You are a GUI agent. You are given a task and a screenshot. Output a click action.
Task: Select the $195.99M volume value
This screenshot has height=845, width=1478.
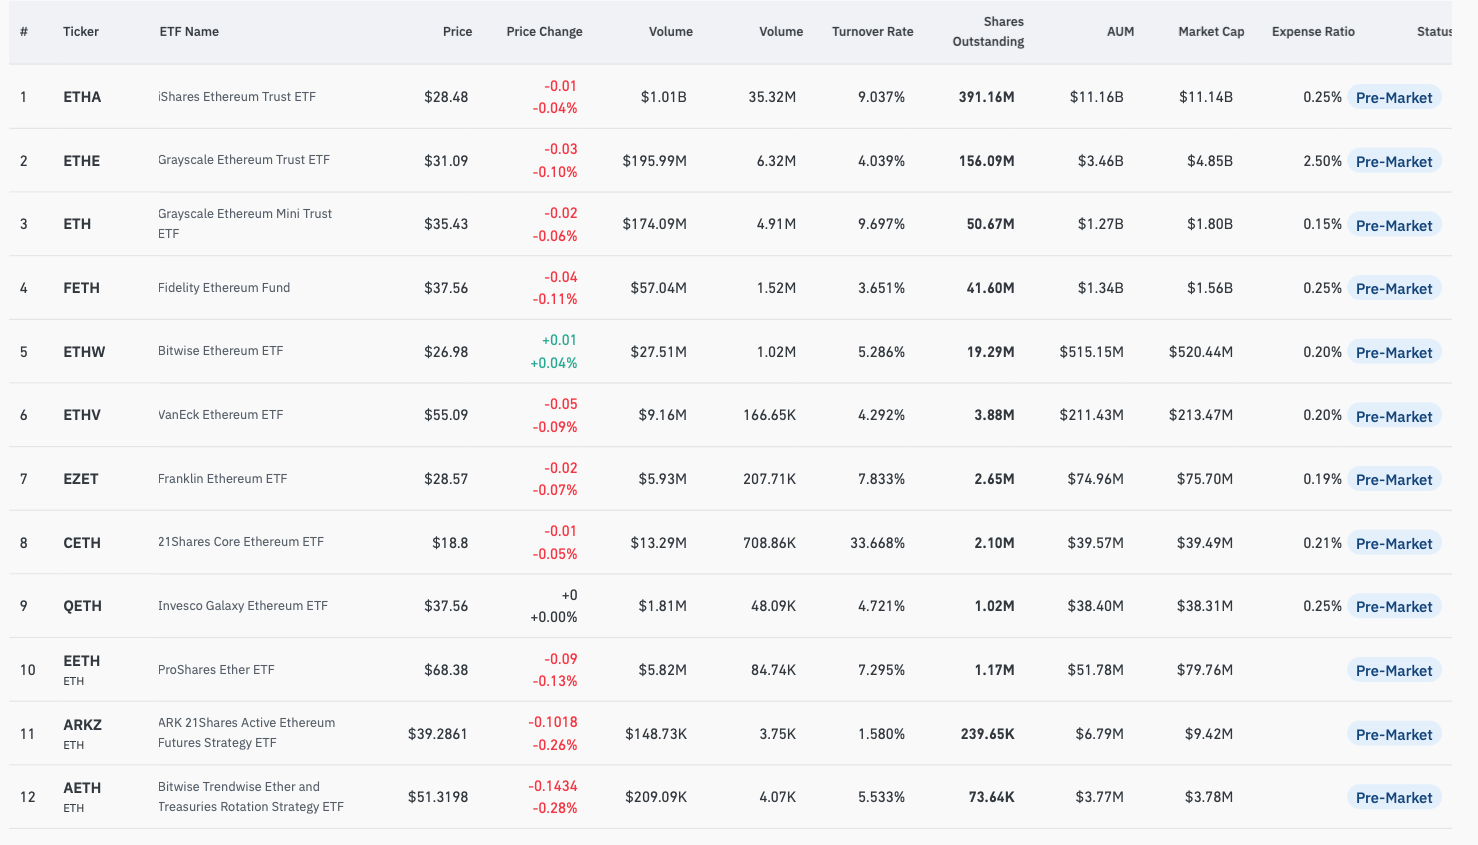click(x=655, y=161)
